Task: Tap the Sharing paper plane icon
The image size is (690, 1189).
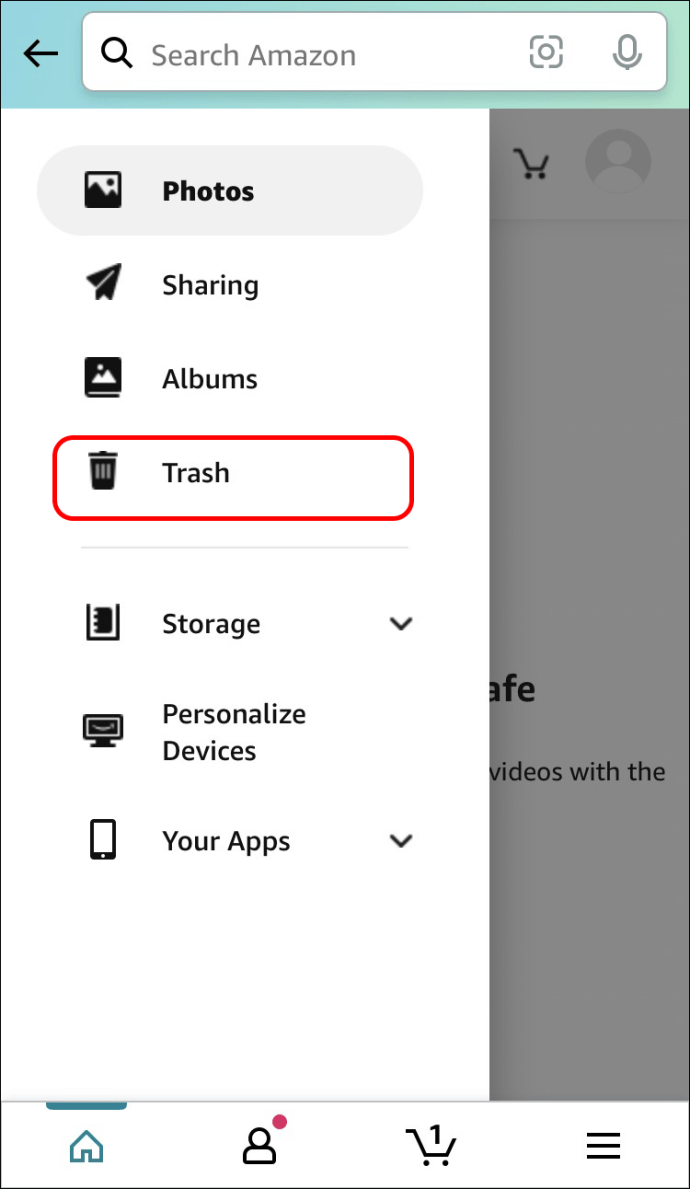Action: [x=103, y=285]
